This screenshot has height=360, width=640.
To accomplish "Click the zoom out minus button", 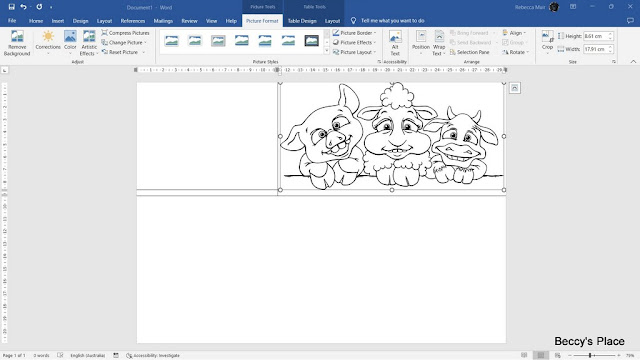I will (x=570, y=356).
